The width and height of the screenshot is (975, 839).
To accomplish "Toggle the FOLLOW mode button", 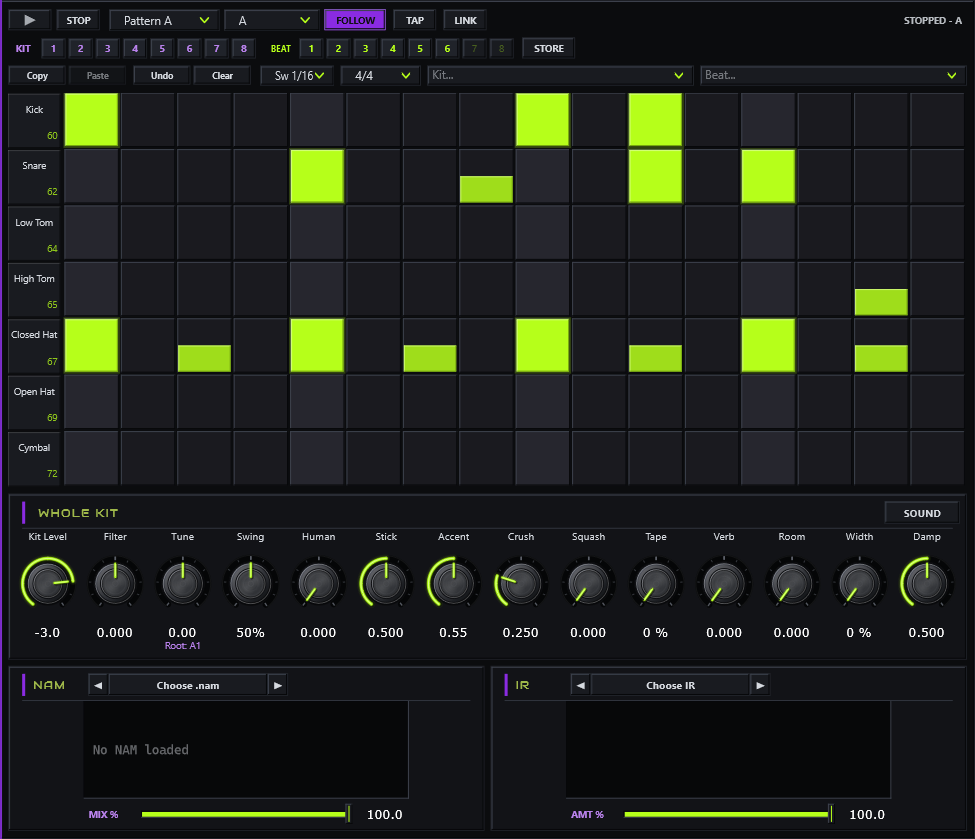I will 355,20.
